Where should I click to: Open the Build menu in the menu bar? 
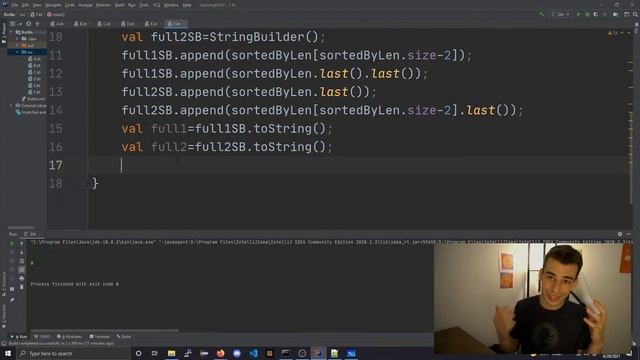point(120,5)
